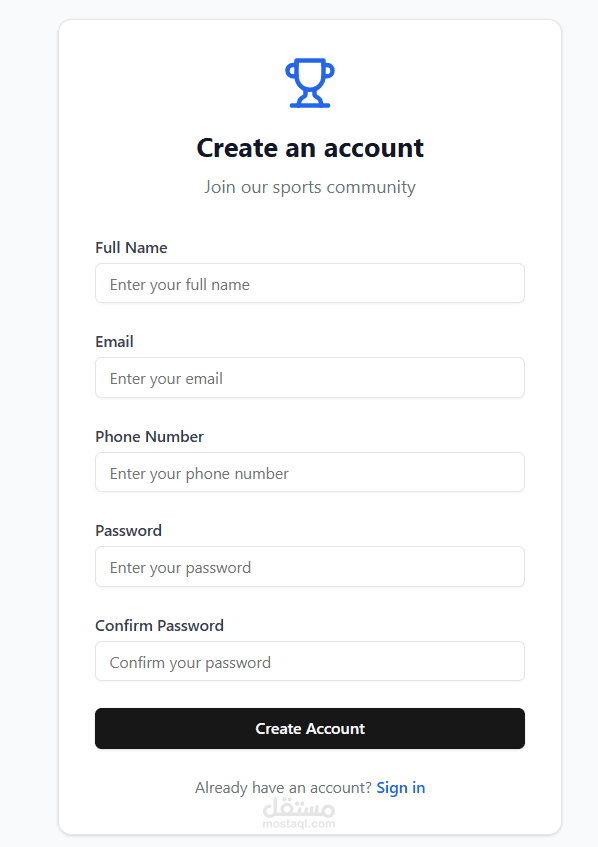Click the blue trophy icon
This screenshot has width=598, height=847.
click(310, 83)
